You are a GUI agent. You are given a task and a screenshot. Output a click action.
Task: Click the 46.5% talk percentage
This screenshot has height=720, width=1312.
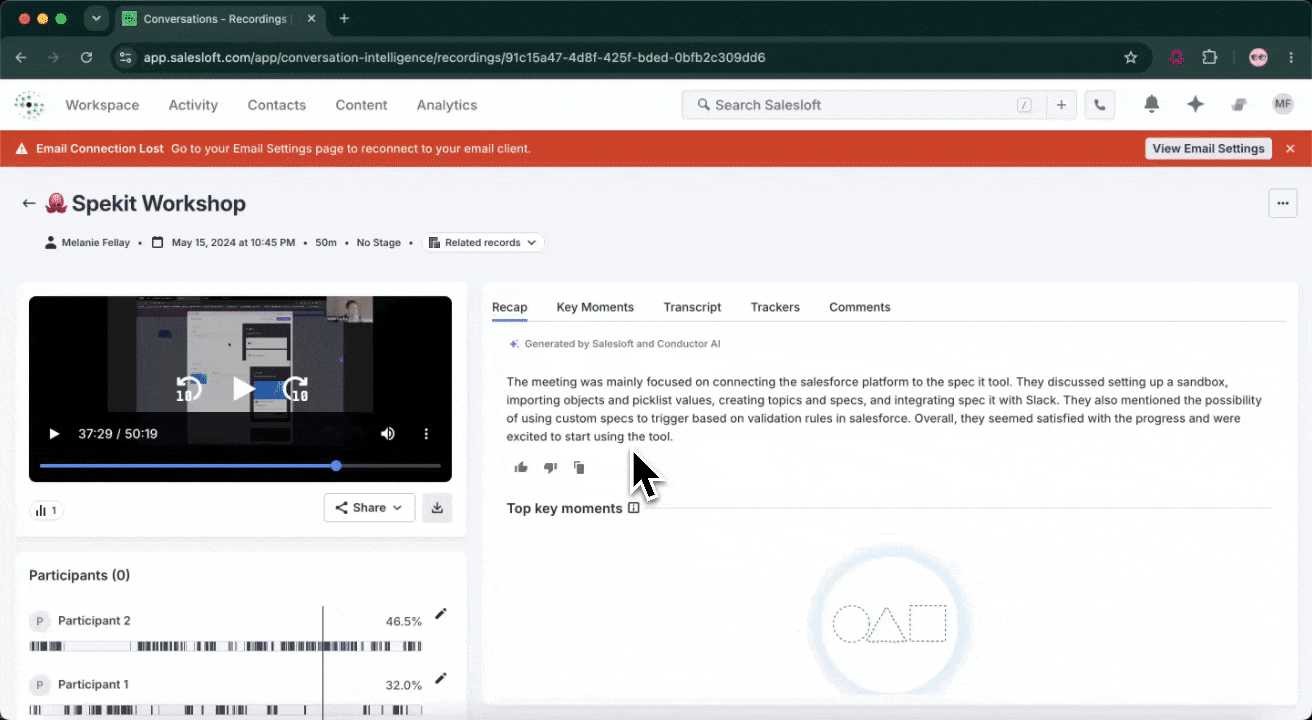pyautogui.click(x=404, y=621)
